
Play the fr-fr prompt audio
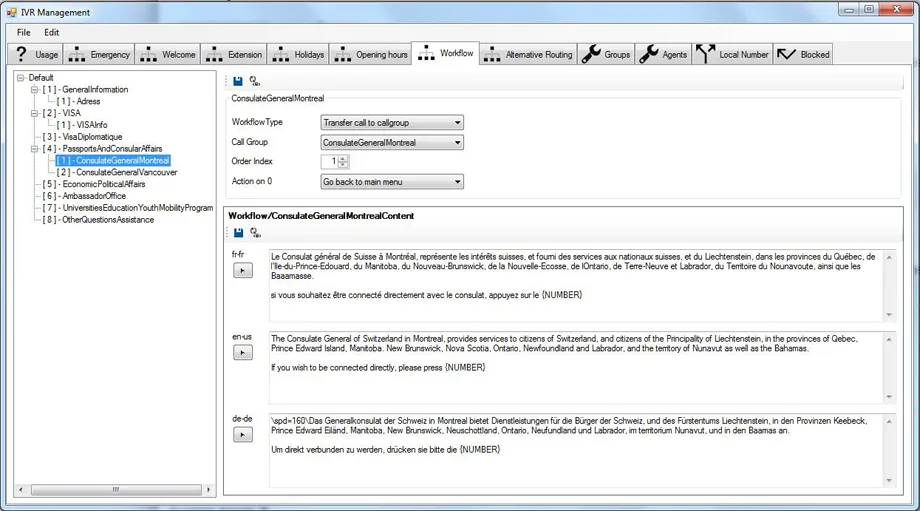(x=243, y=270)
